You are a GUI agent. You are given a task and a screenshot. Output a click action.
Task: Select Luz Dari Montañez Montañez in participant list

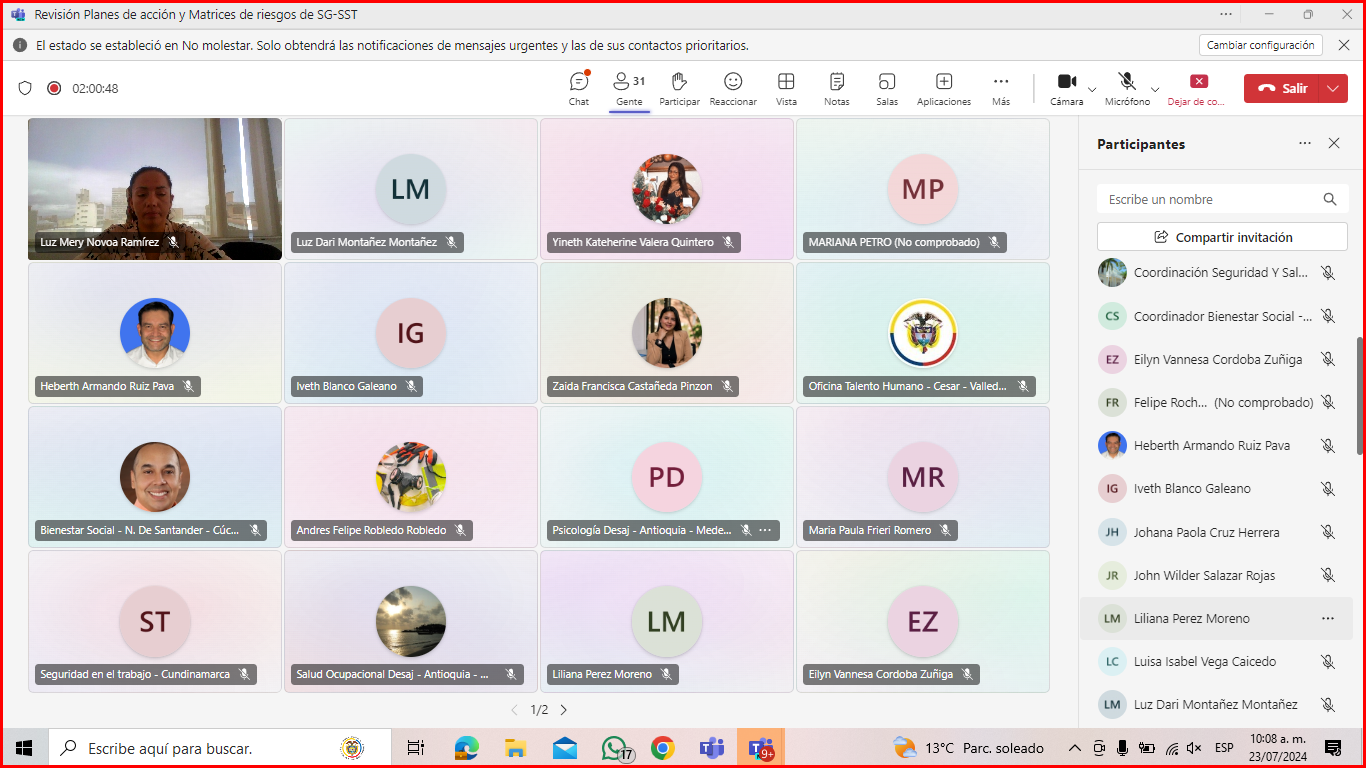[x=1217, y=704]
